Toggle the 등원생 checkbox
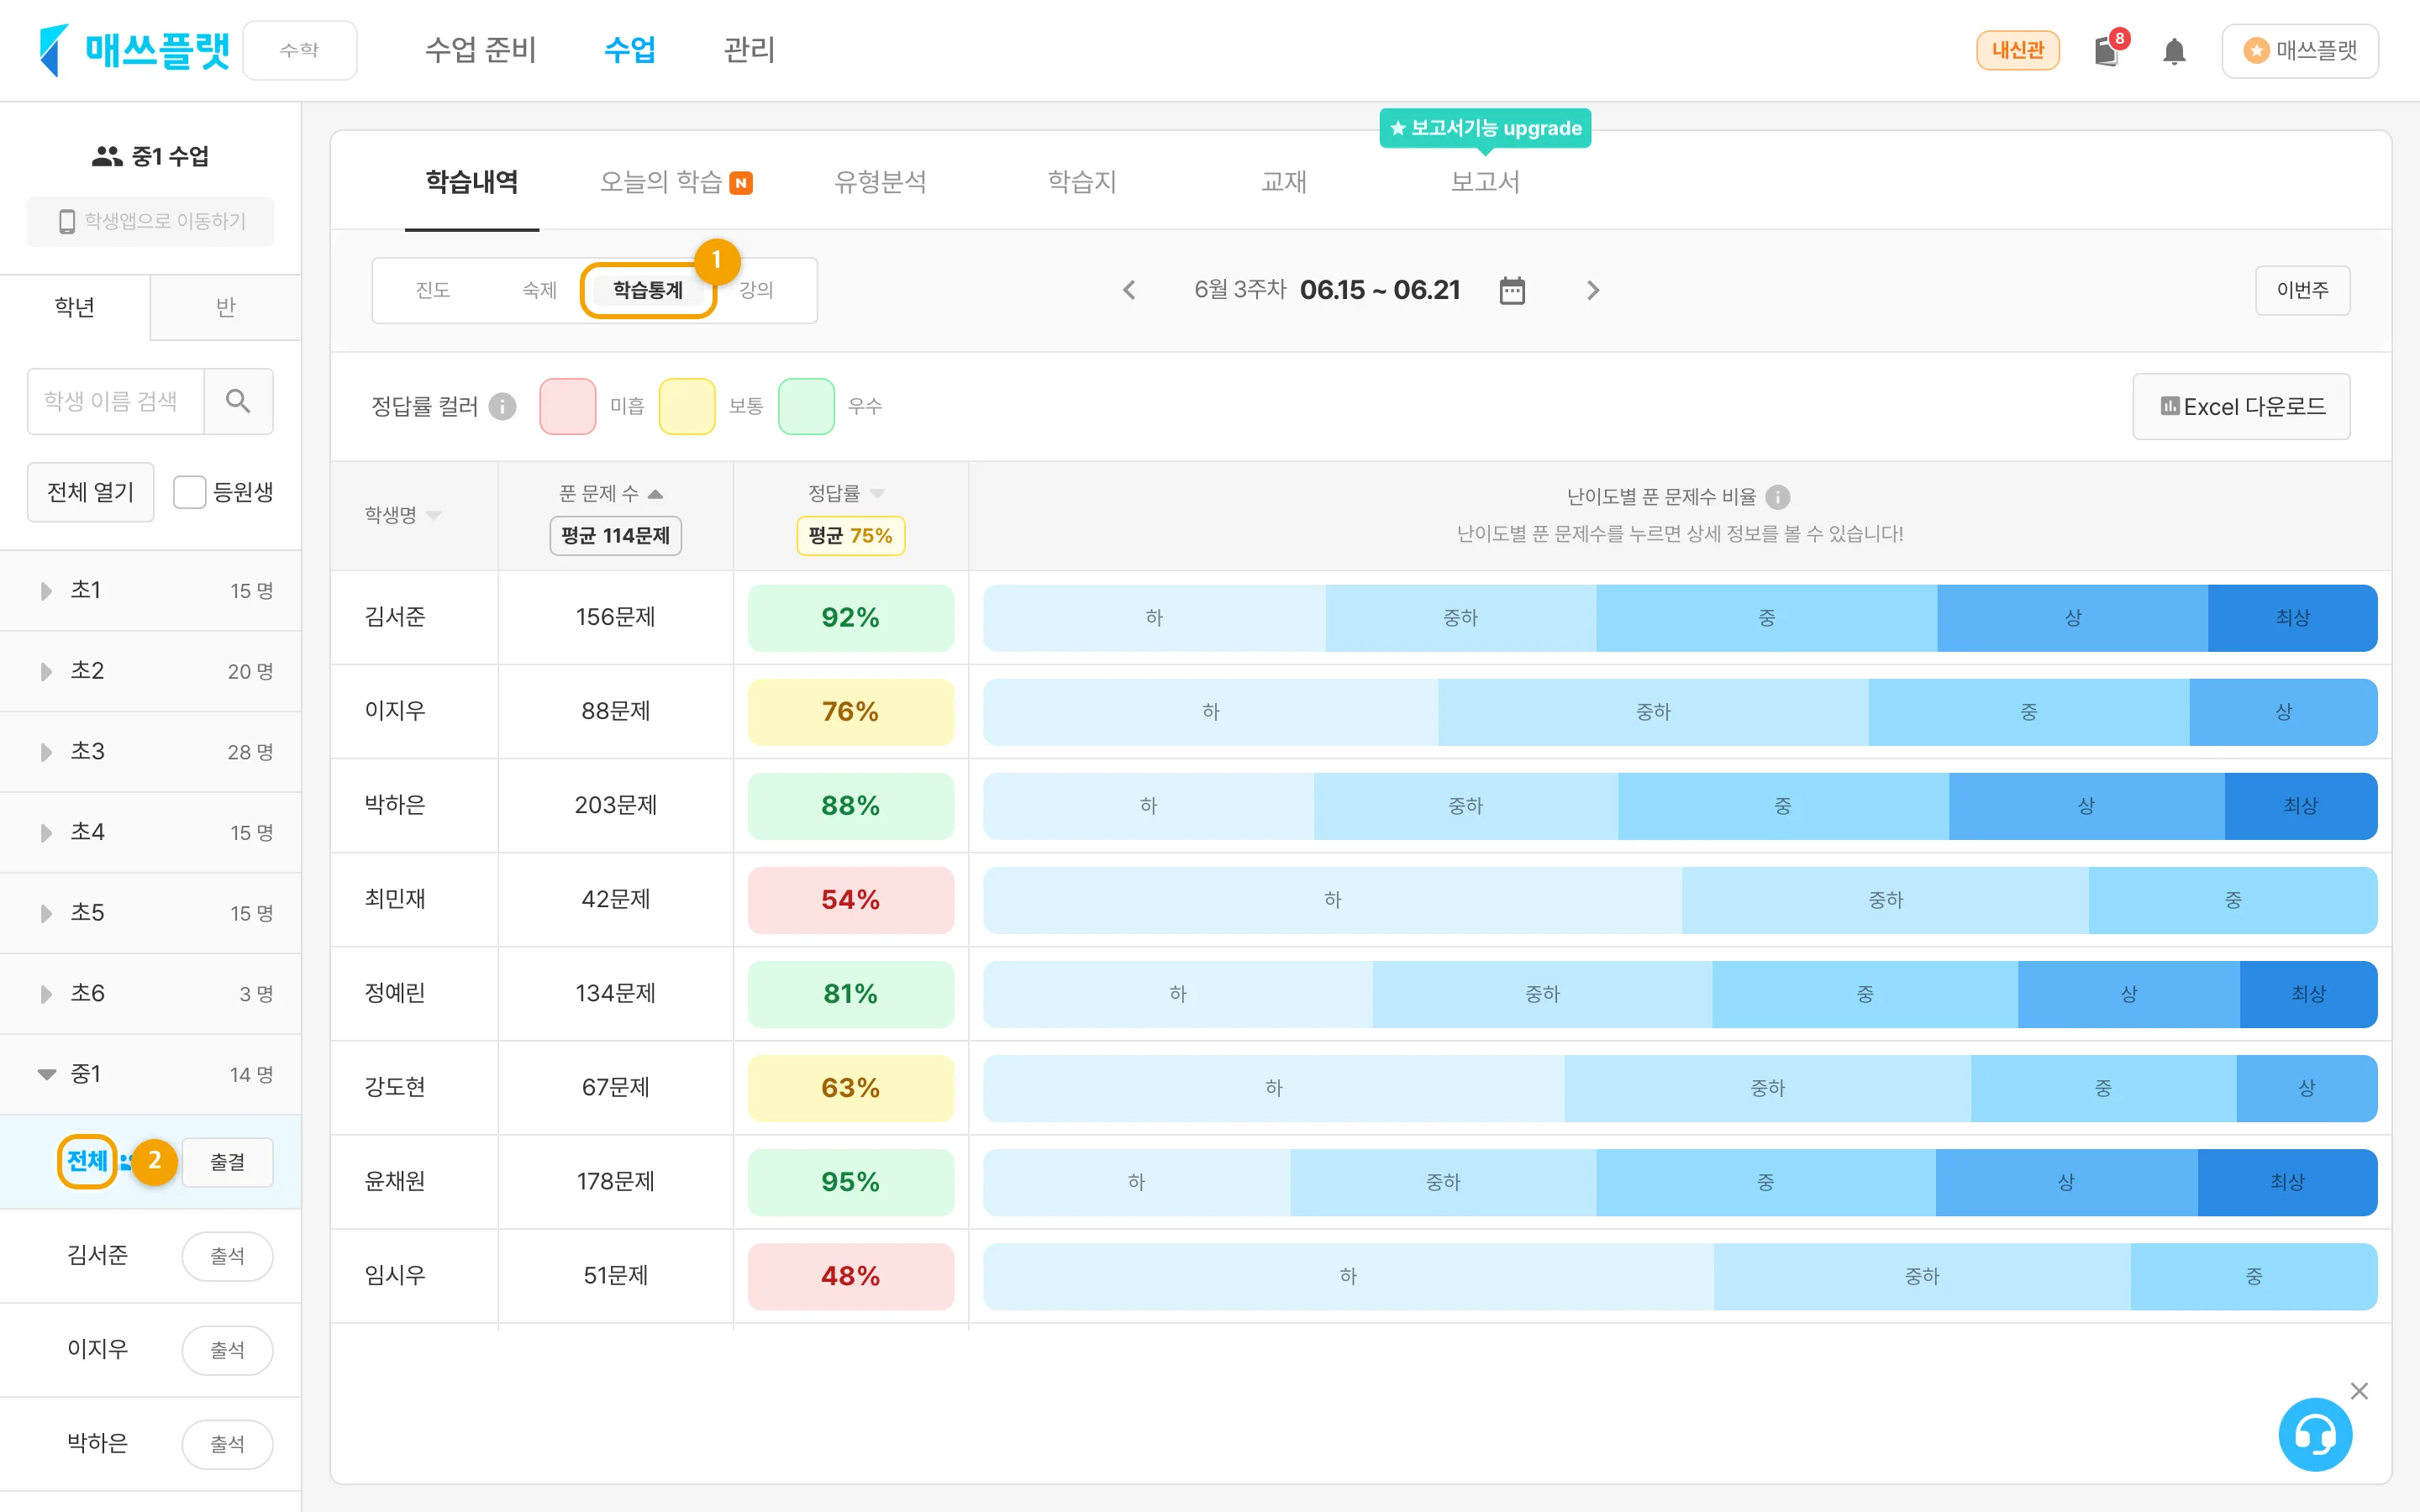Screen dimensions: 2420x1512 189,492
